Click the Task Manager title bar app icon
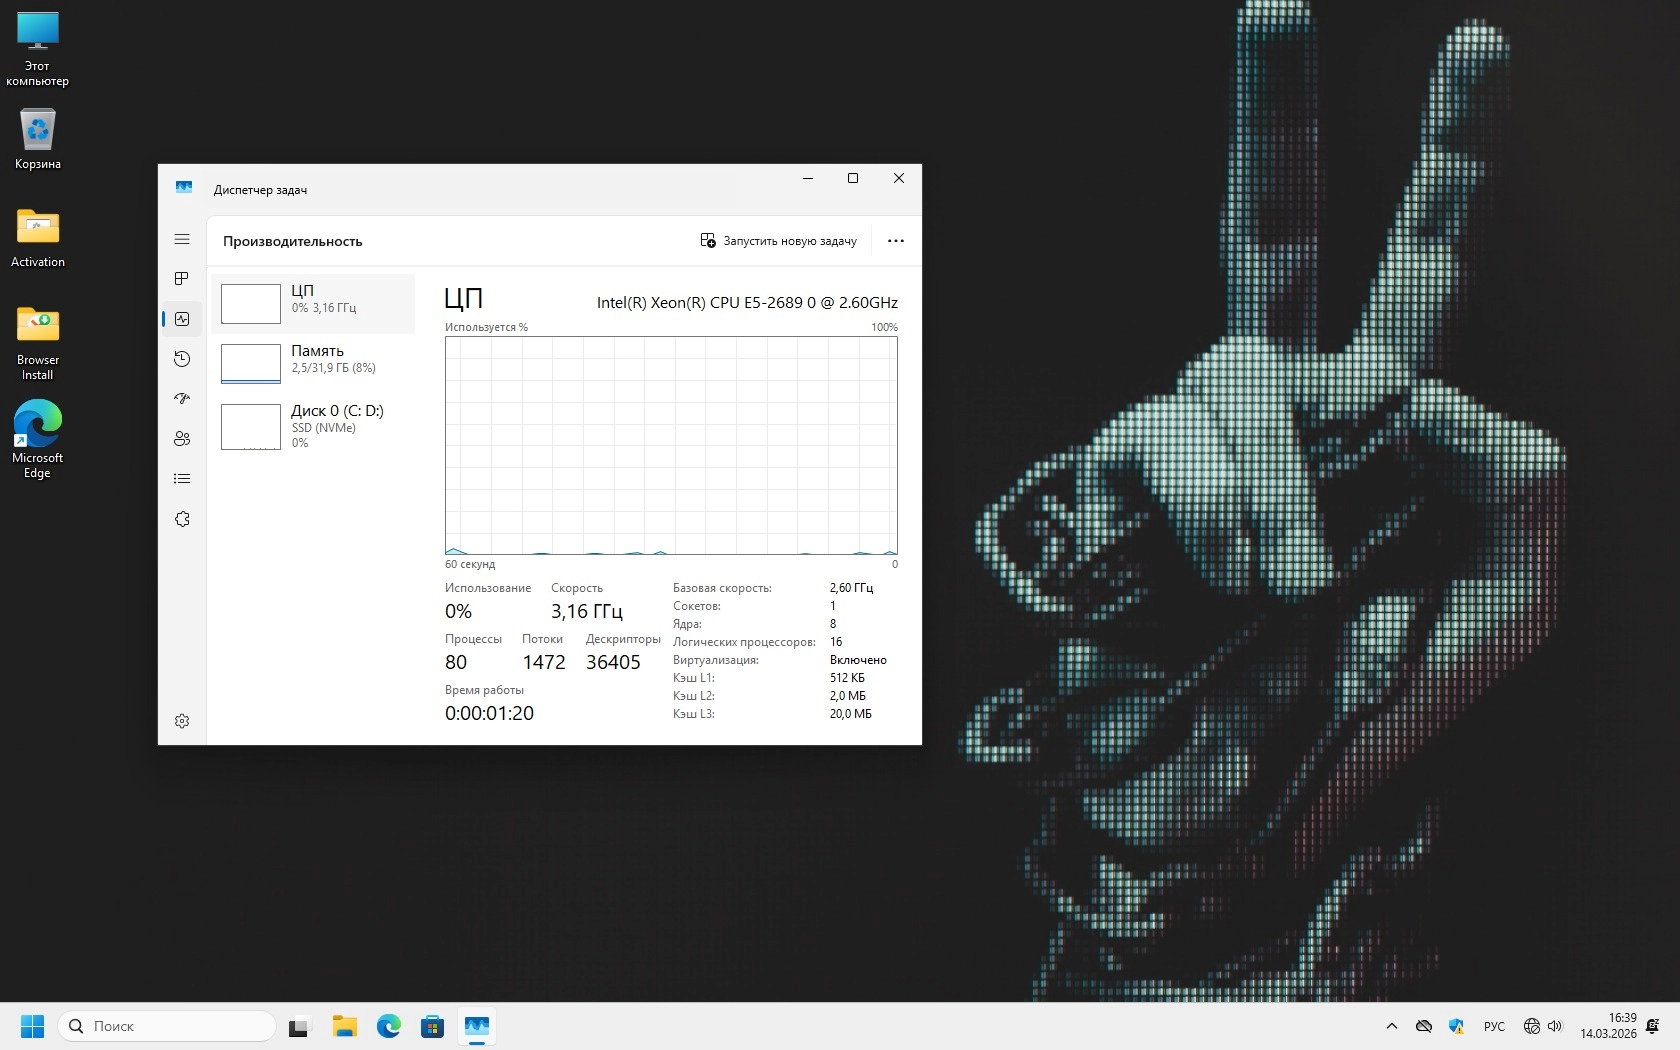The image size is (1680, 1050). [184, 188]
